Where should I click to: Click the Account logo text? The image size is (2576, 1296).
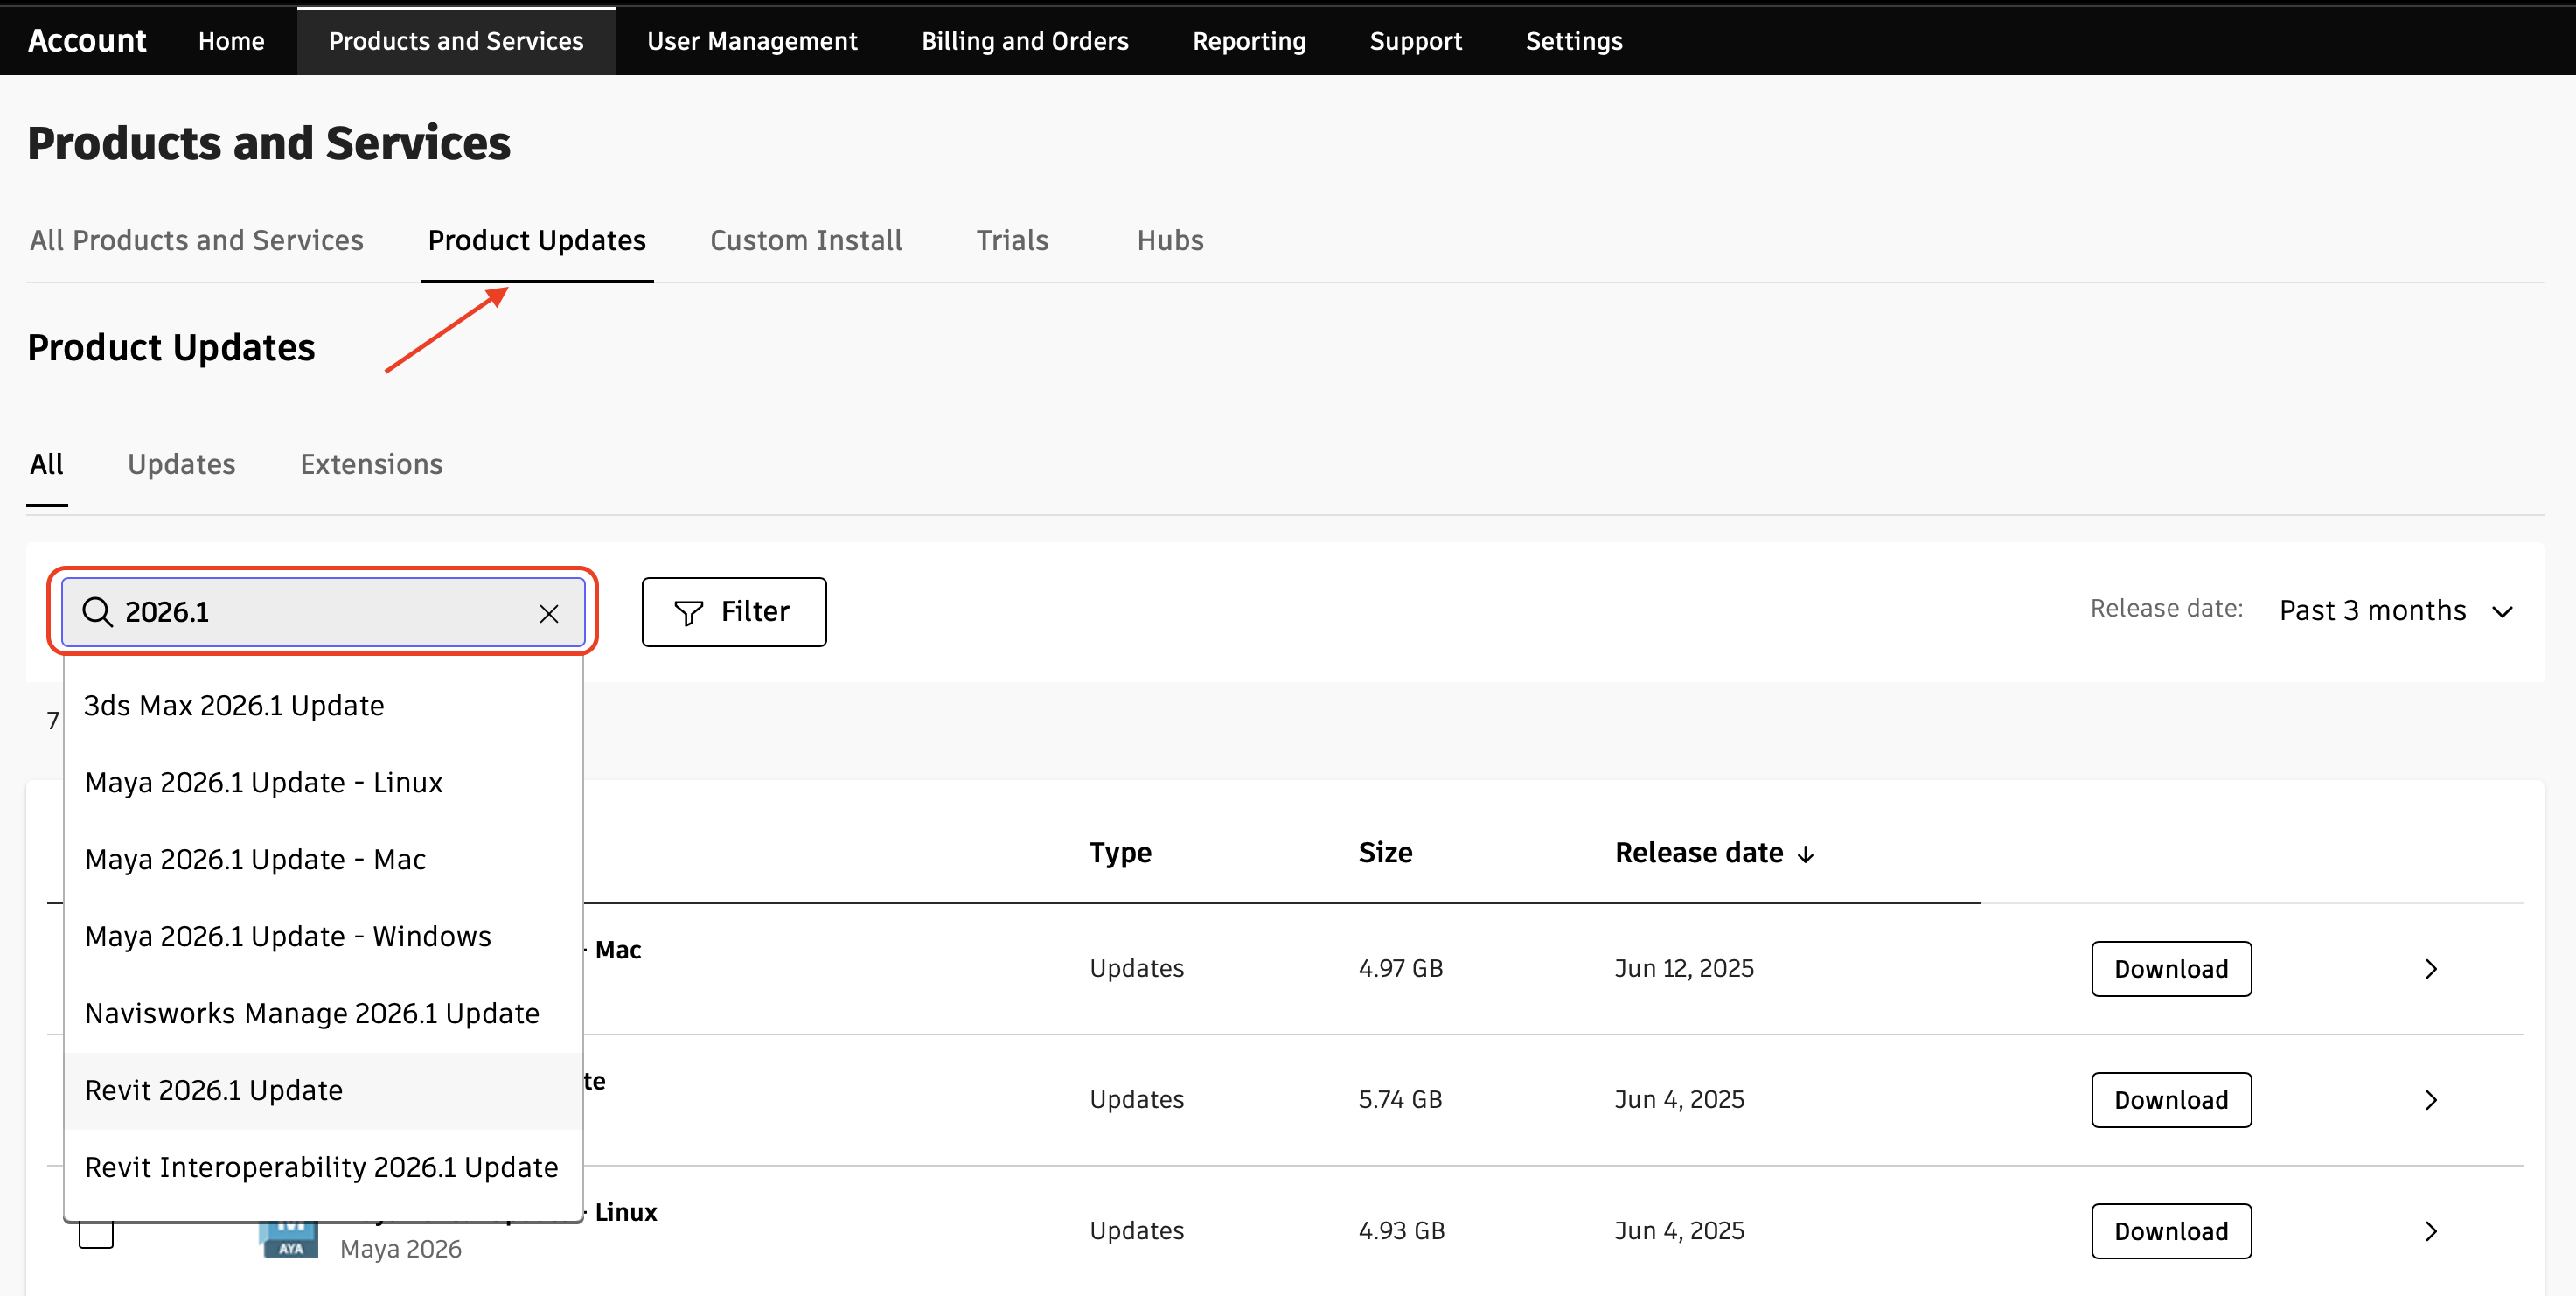pyautogui.click(x=87, y=40)
